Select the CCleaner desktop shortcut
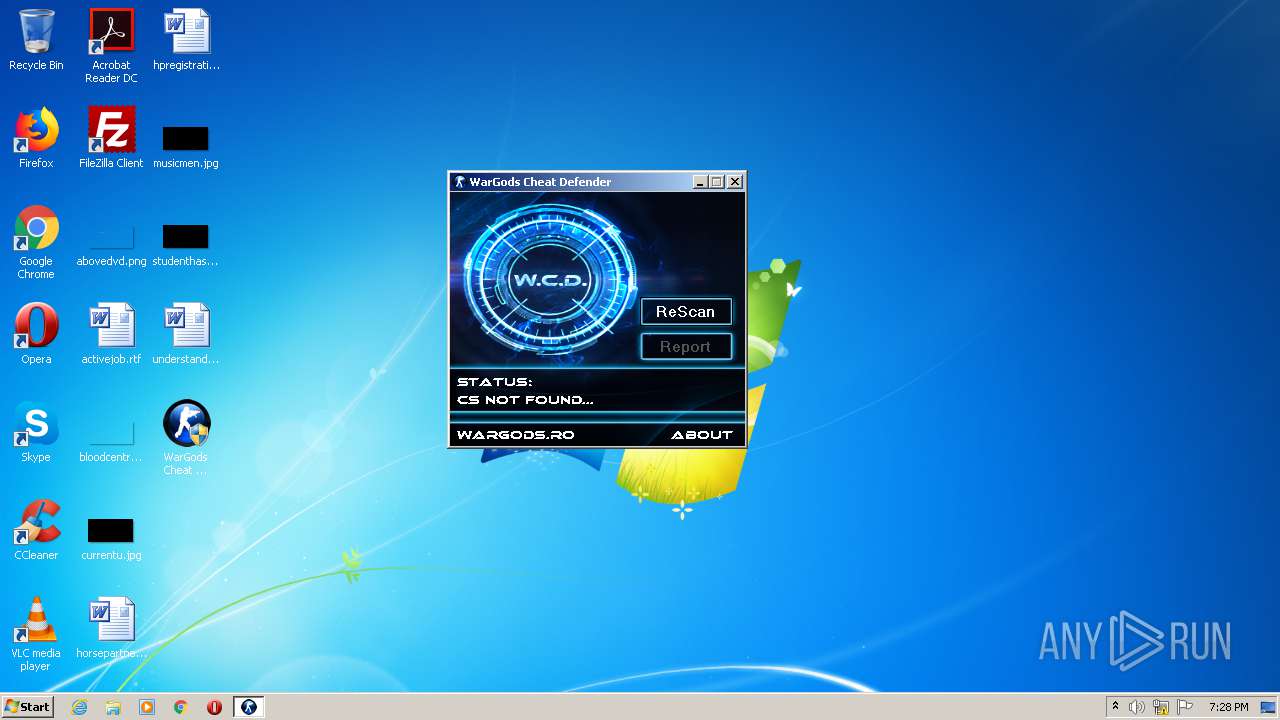This screenshot has width=1280, height=720. point(36,530)
